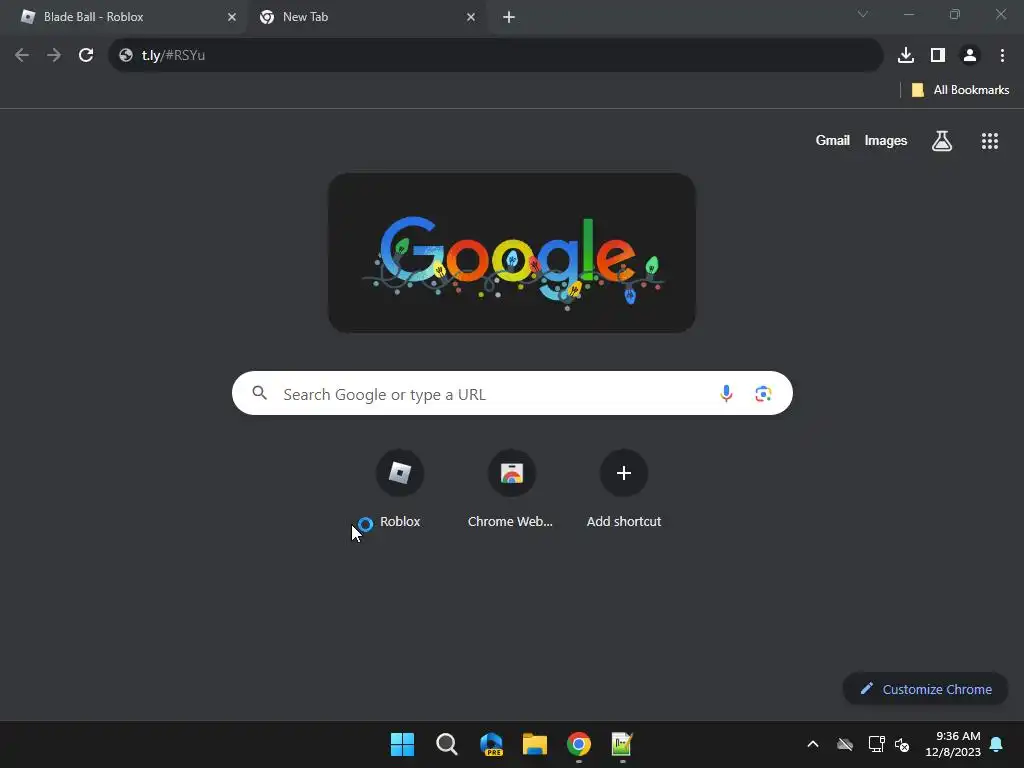Open the Gmail link
The width and height of the screenshot is (1024, 768).
point(832,140)
